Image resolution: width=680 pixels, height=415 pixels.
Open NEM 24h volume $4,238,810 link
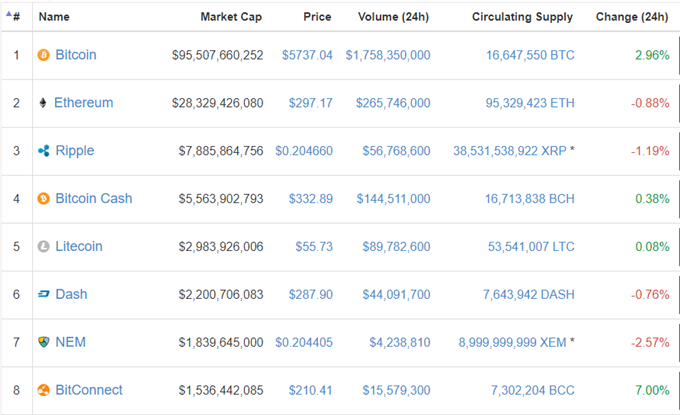pos(399,343)
